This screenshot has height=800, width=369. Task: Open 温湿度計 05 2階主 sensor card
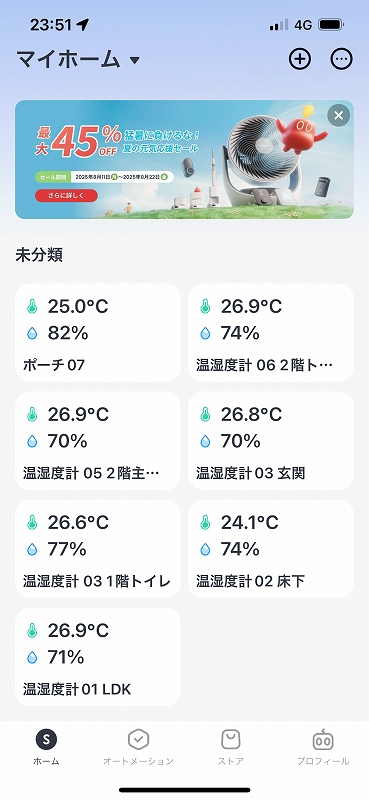[98, 441]
